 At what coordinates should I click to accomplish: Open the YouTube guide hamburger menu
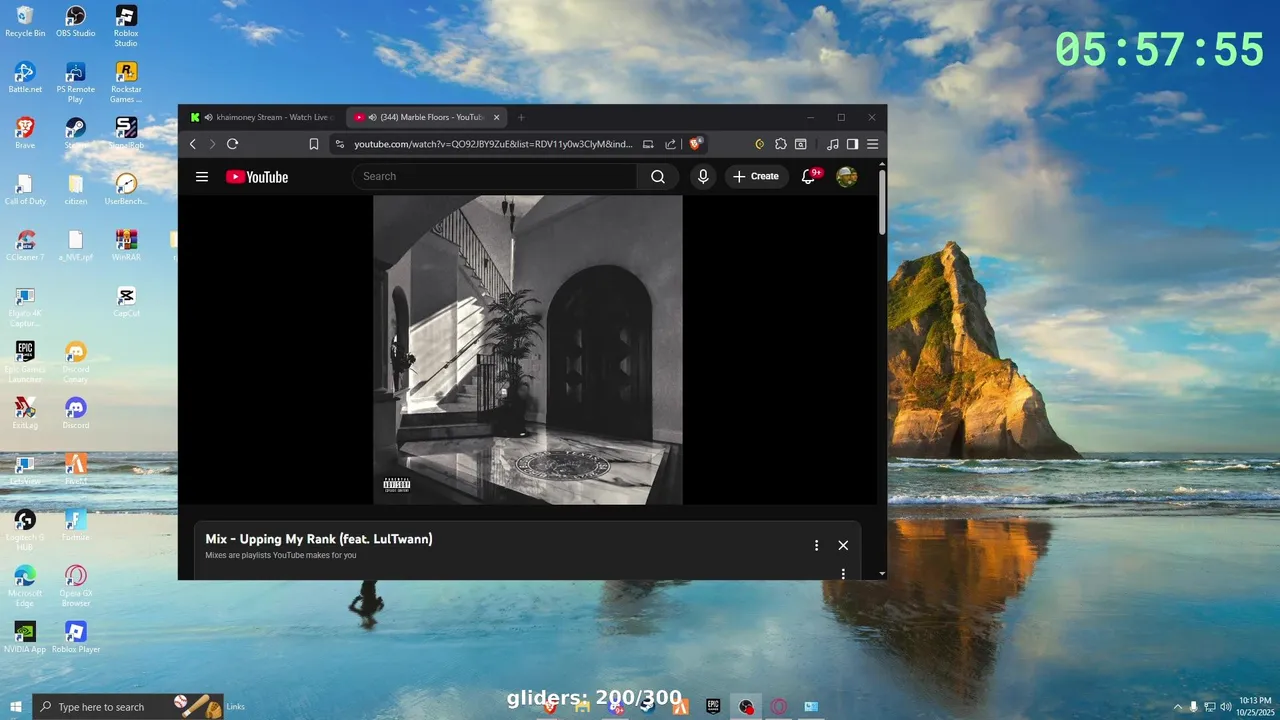coord(202,177)
